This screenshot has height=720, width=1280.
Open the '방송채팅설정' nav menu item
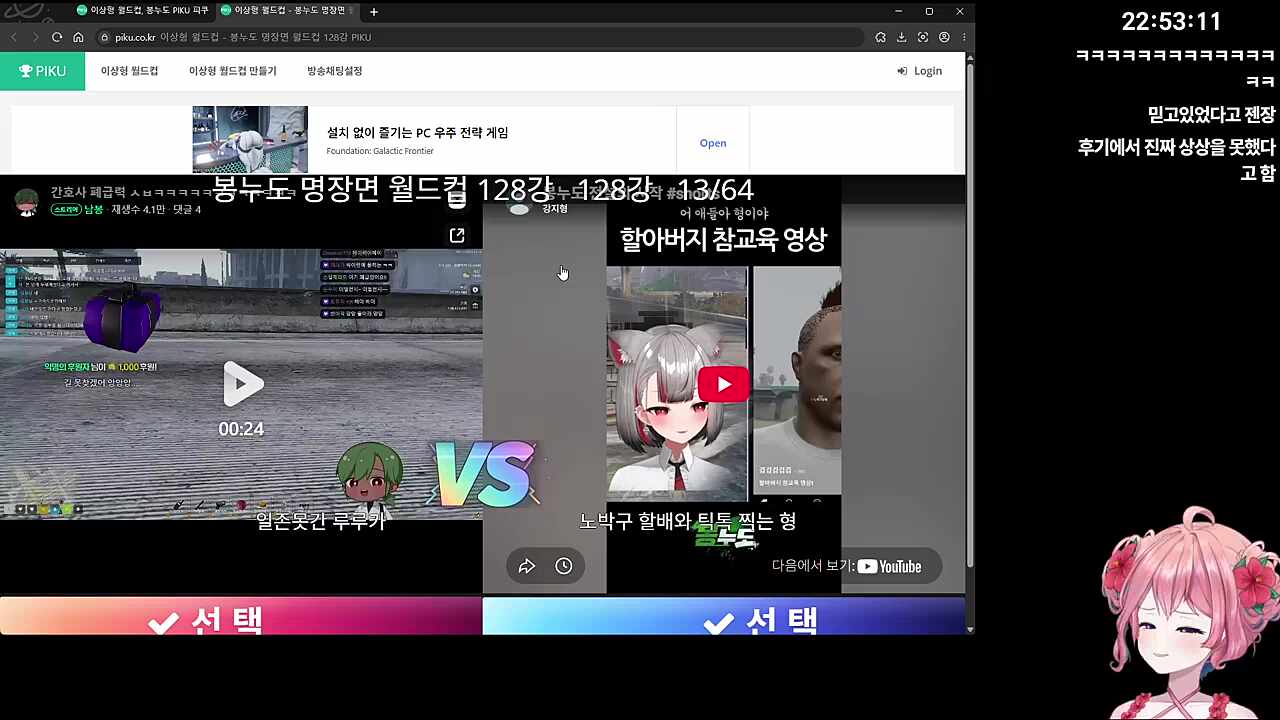click(334, 71)
